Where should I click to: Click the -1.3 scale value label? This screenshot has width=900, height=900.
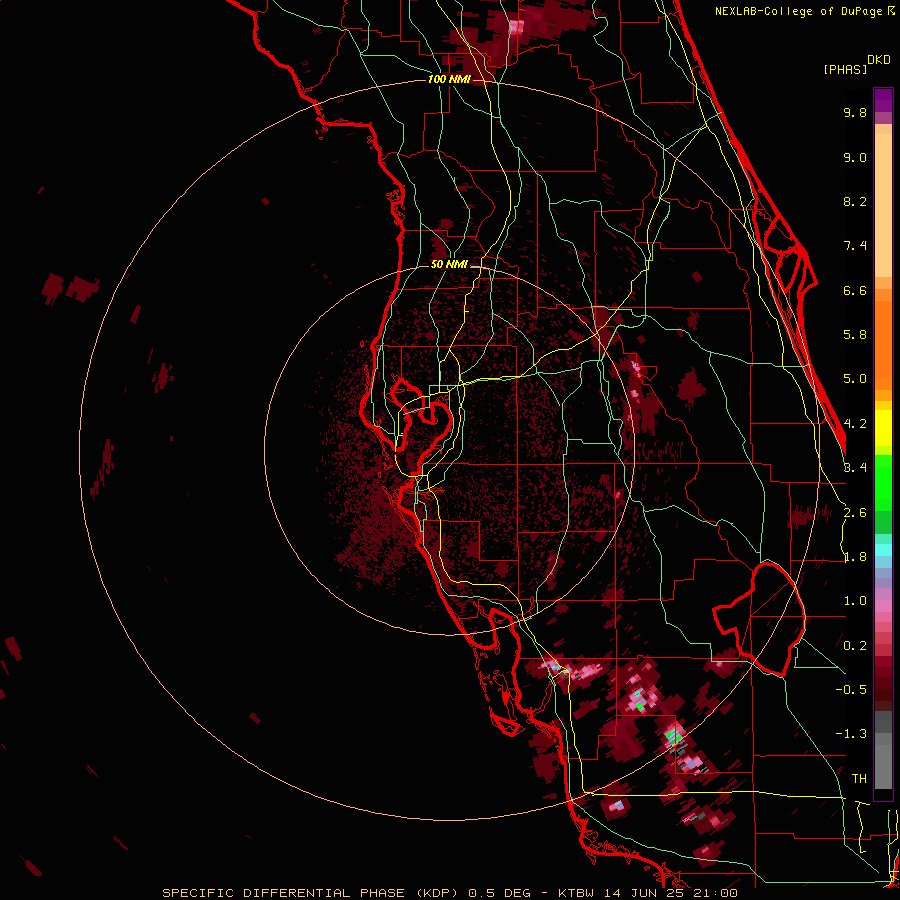851,734
